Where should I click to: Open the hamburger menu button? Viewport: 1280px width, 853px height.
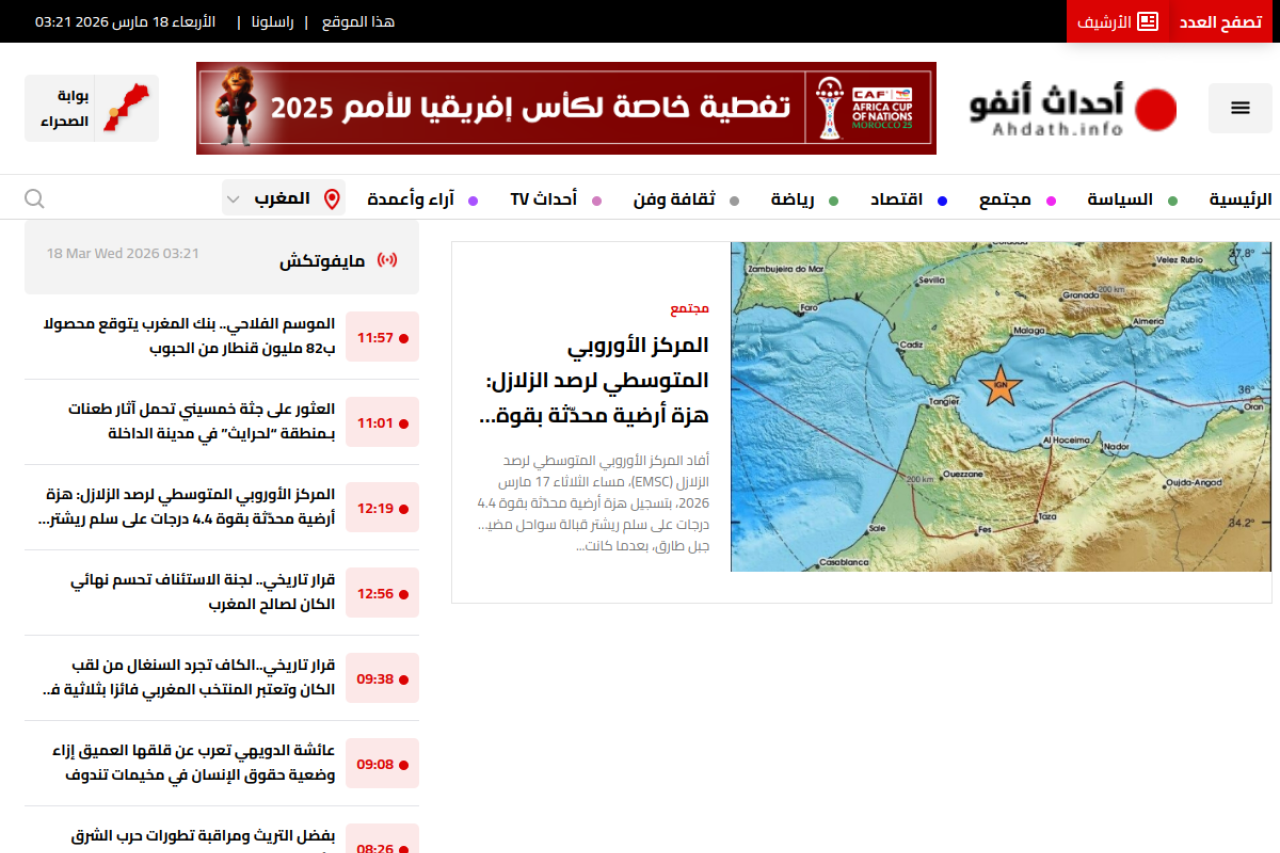pos(1240,108)
